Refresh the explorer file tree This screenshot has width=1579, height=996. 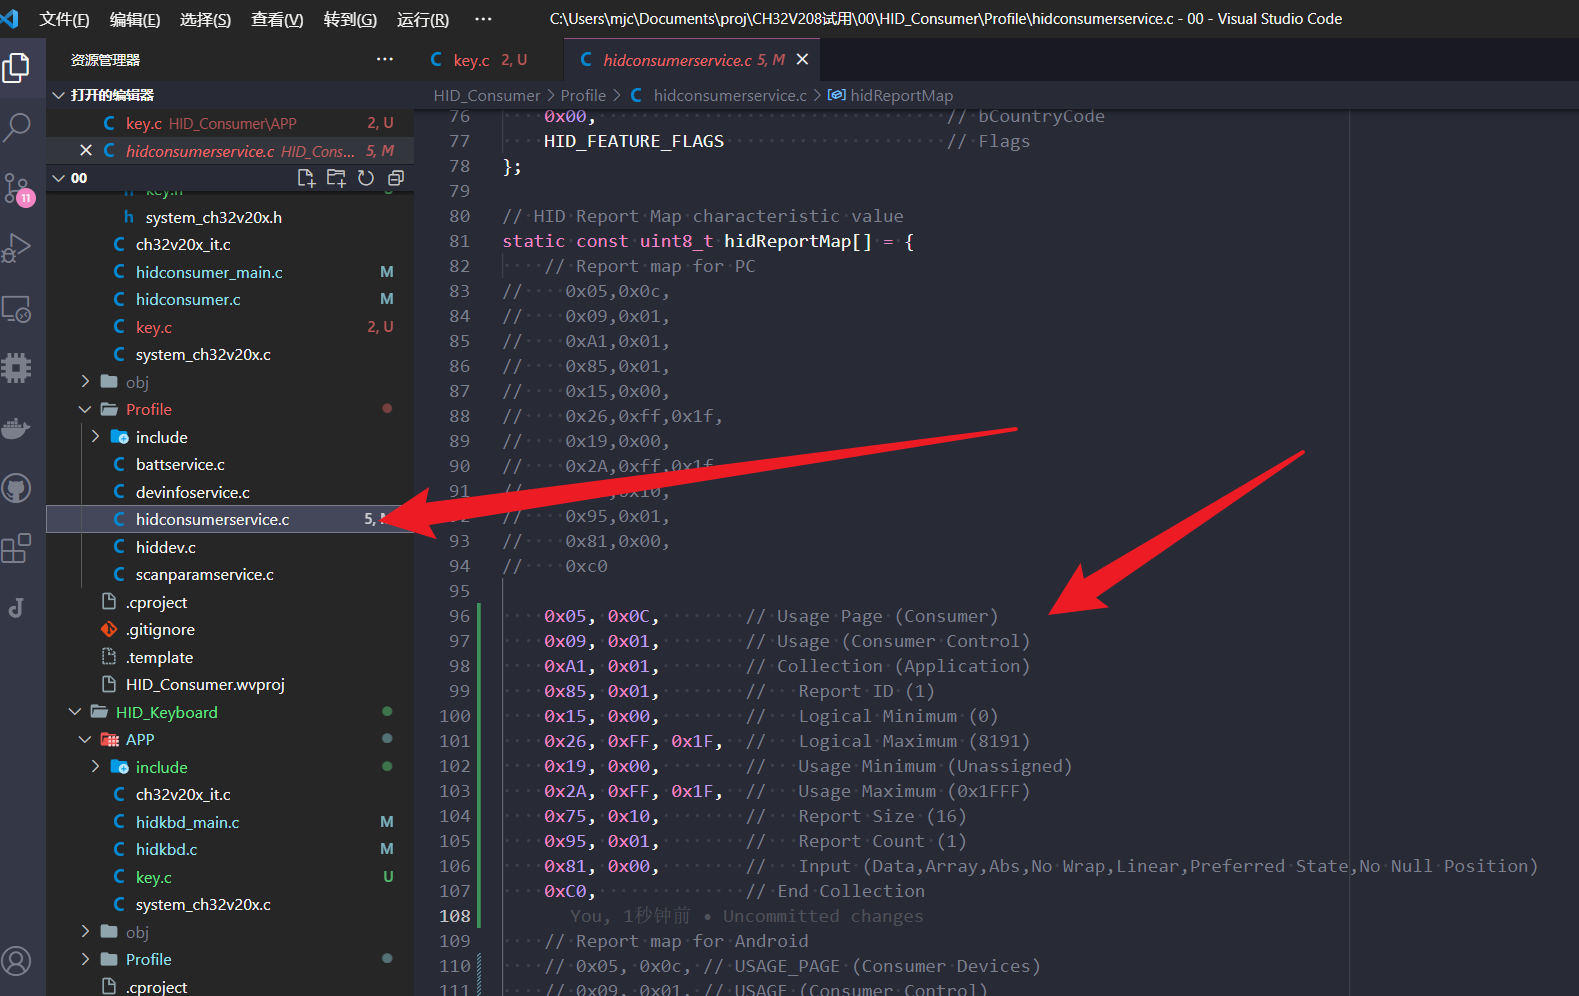[366, 178]
